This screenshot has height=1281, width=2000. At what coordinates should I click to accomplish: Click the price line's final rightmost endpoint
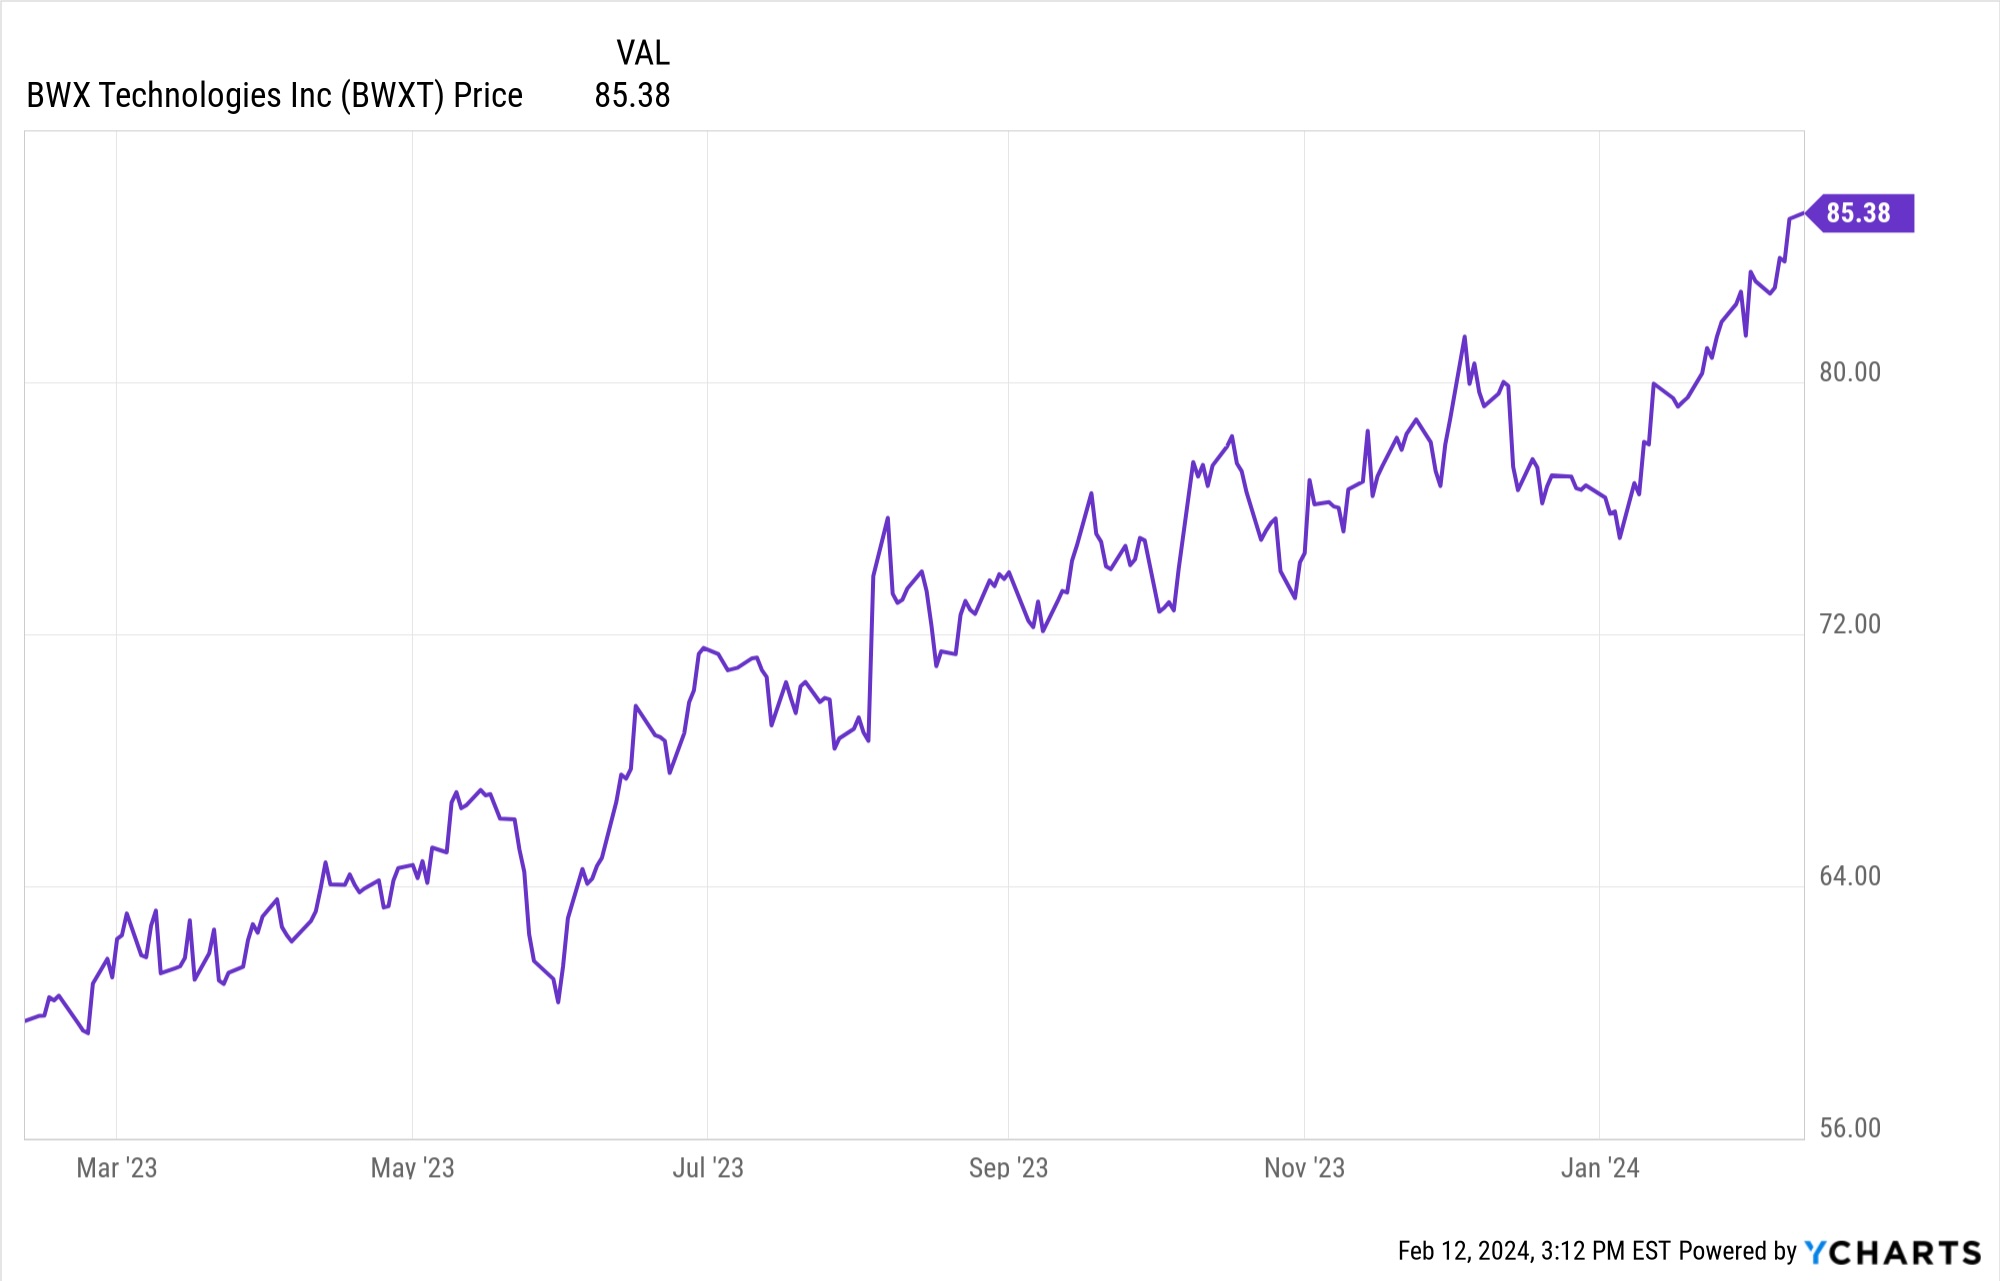coord(1803,213)
